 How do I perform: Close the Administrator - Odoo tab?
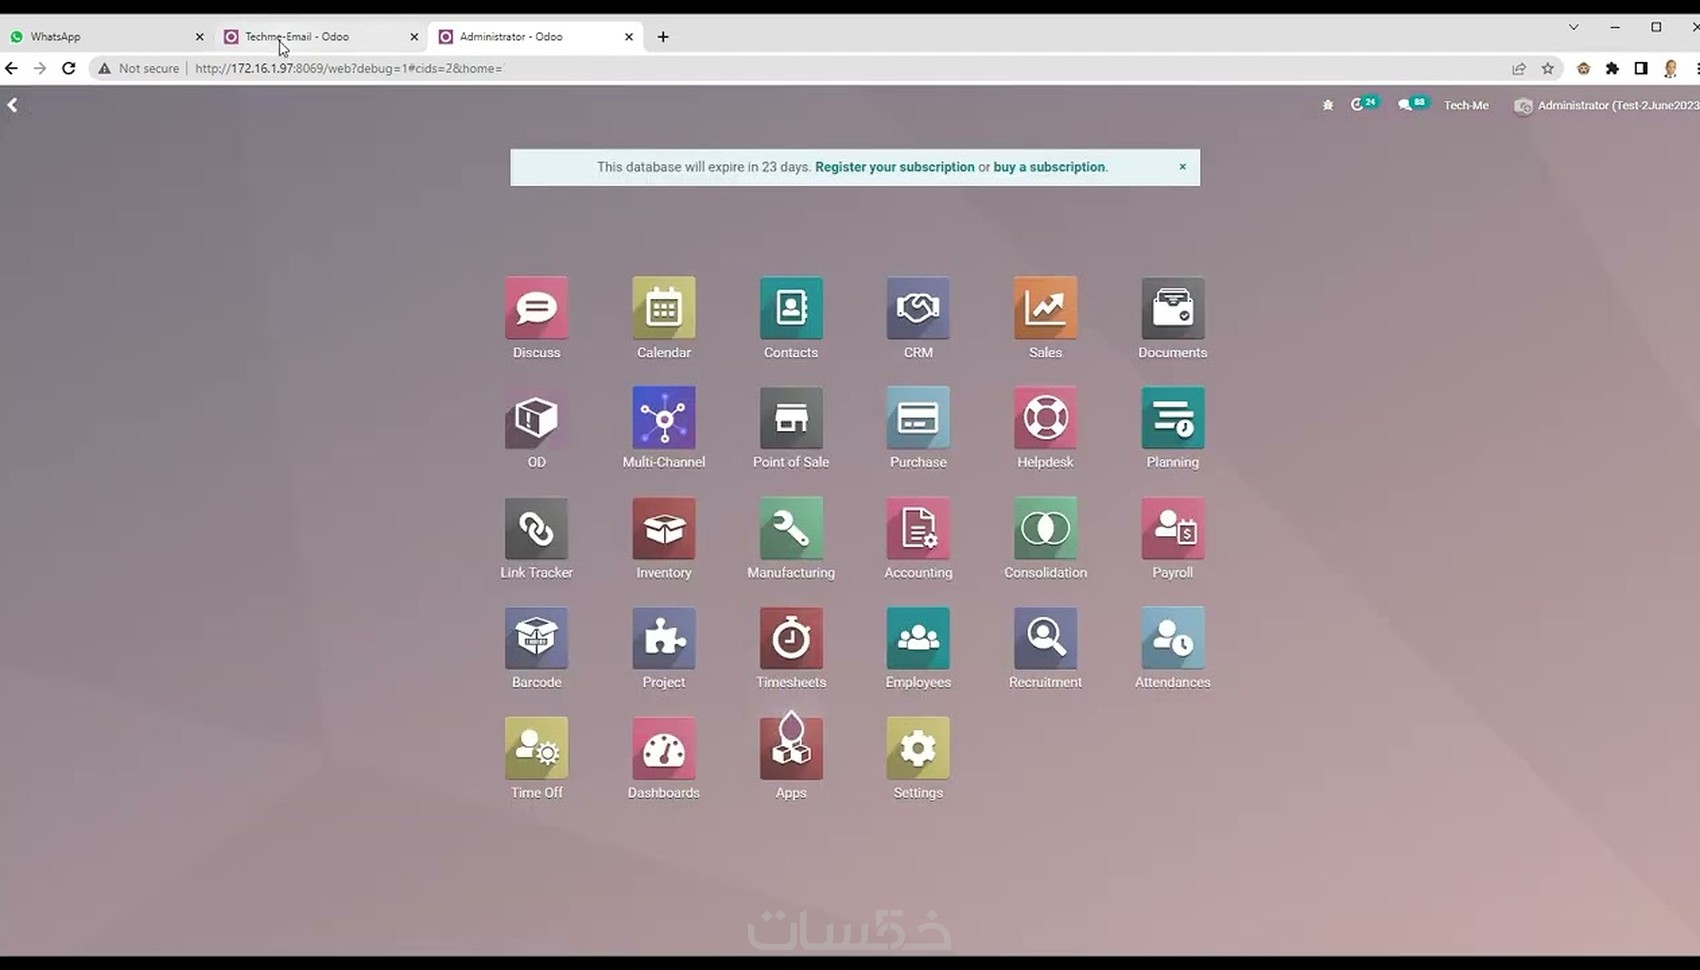pos(629,37)
